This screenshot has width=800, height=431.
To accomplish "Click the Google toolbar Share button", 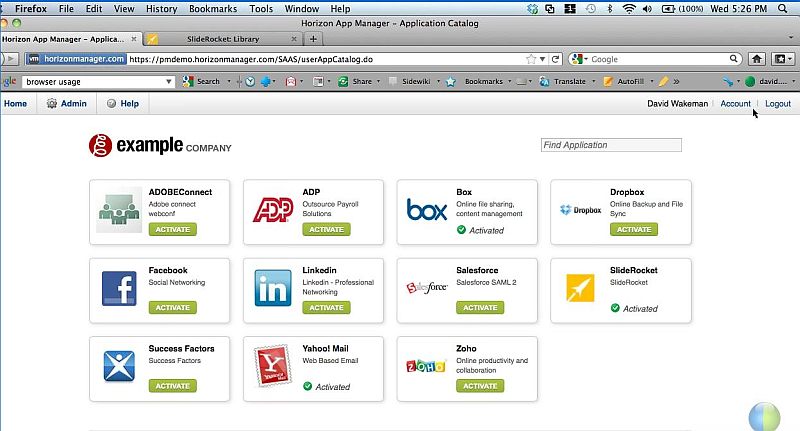I will point(355,82).
